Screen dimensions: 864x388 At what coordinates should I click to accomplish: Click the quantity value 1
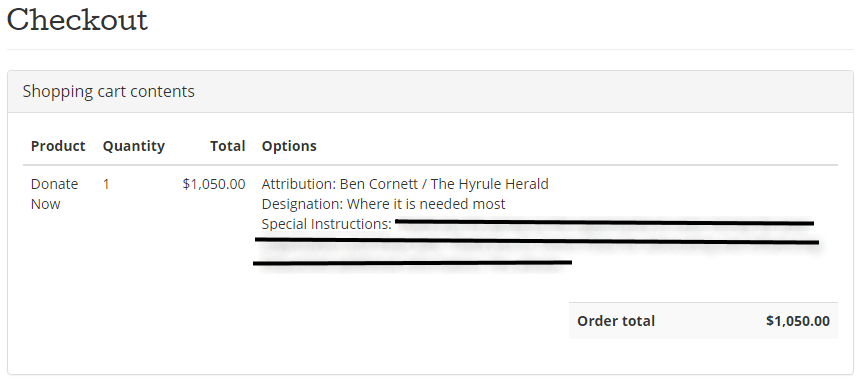click(x=106, y=184)
